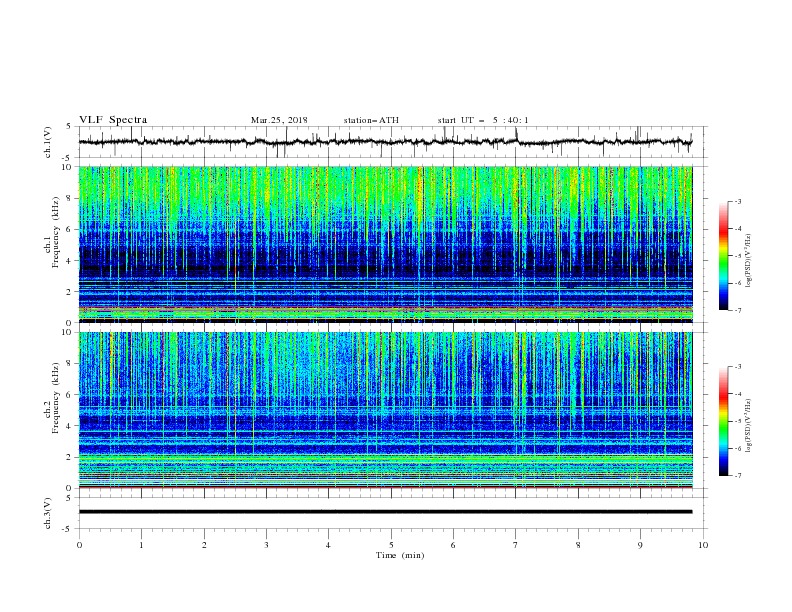Click the -3 tick of ch.1 colorbar
Image resolution: width=792 pixels, height=612 pixels.
[738, 201]
